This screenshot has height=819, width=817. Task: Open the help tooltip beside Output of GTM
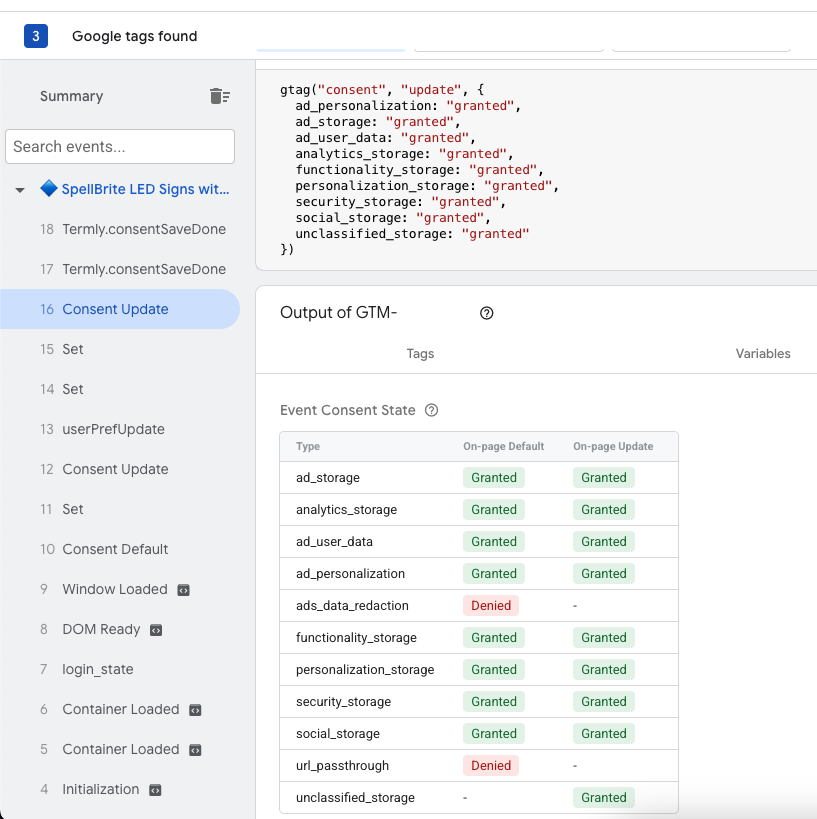point(487,313)
